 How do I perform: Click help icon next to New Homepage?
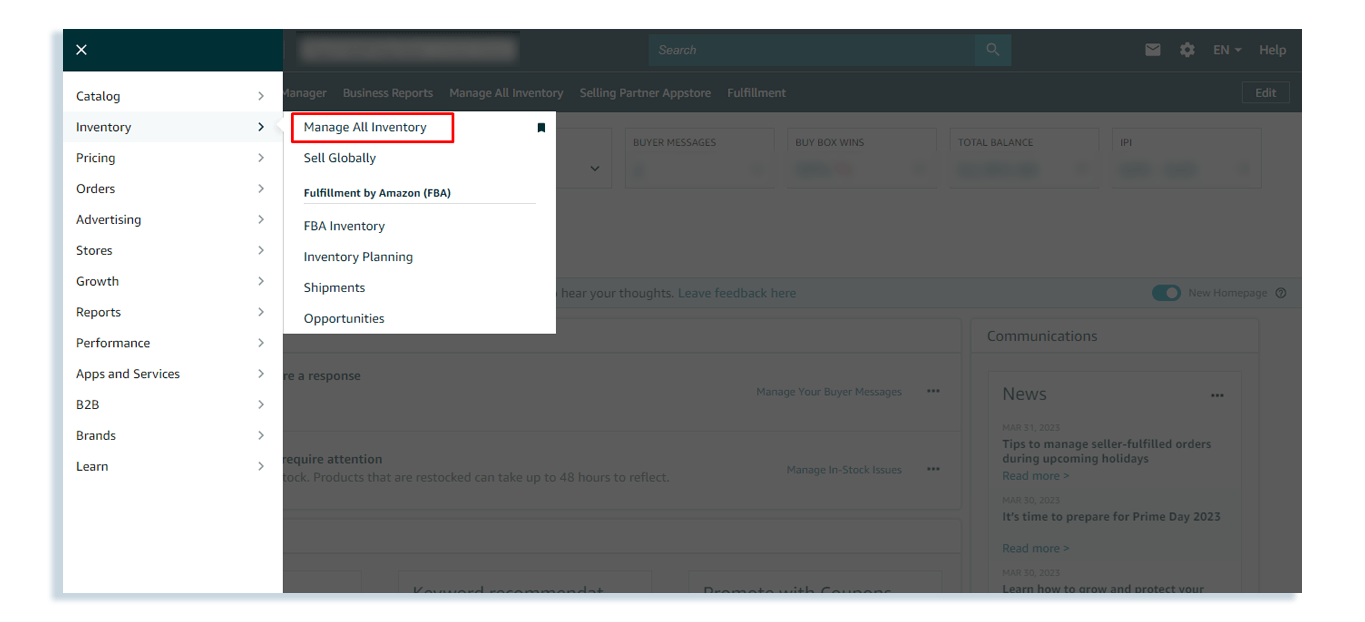click(x=1281, y=293)
